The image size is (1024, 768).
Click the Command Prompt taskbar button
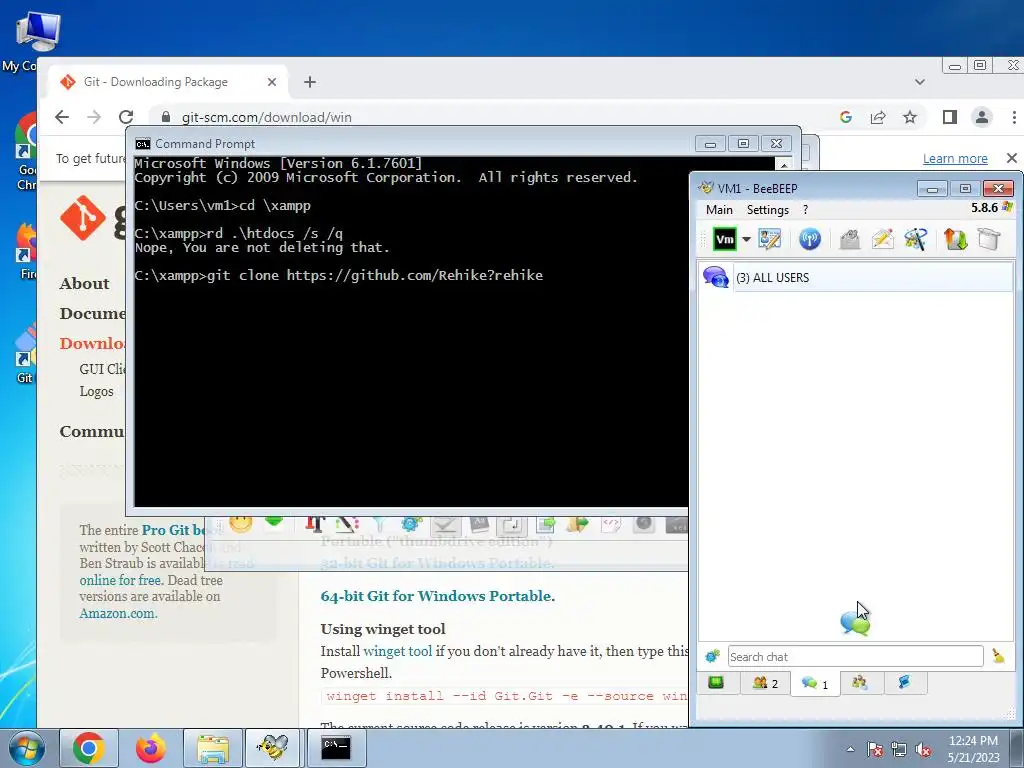(336, 748)
